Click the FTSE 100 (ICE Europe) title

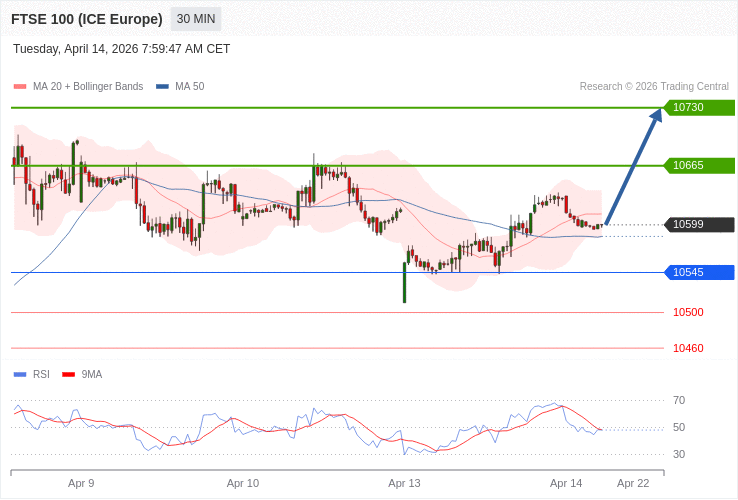[x=87, y=19]
